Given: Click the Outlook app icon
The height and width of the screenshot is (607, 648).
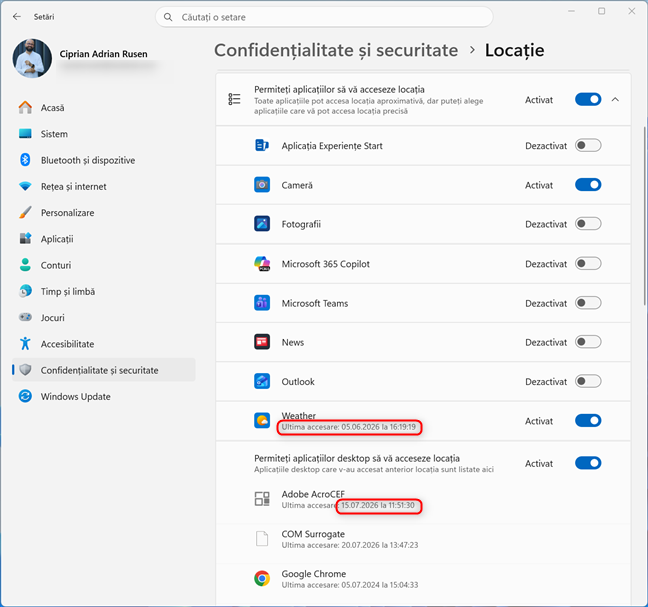Looking at the screenshot, I should click(x=262, y=381).
